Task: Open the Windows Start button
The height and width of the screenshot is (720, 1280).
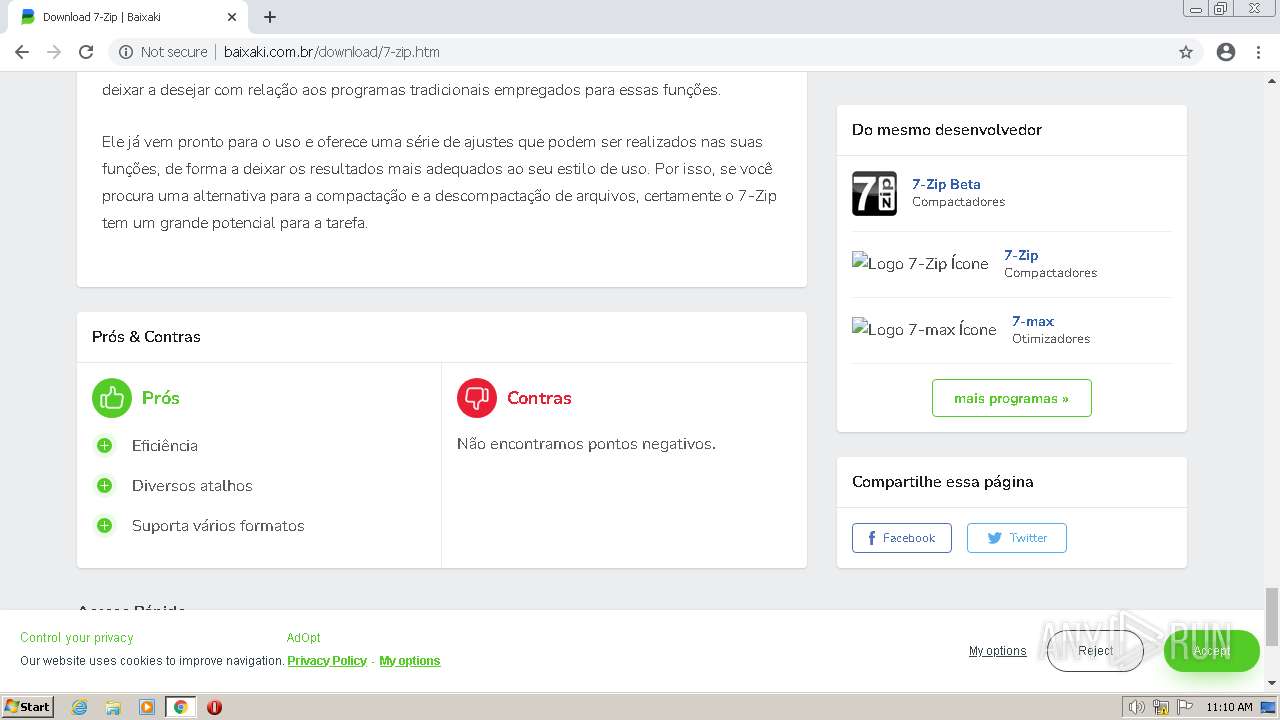Action: (27, 706)
